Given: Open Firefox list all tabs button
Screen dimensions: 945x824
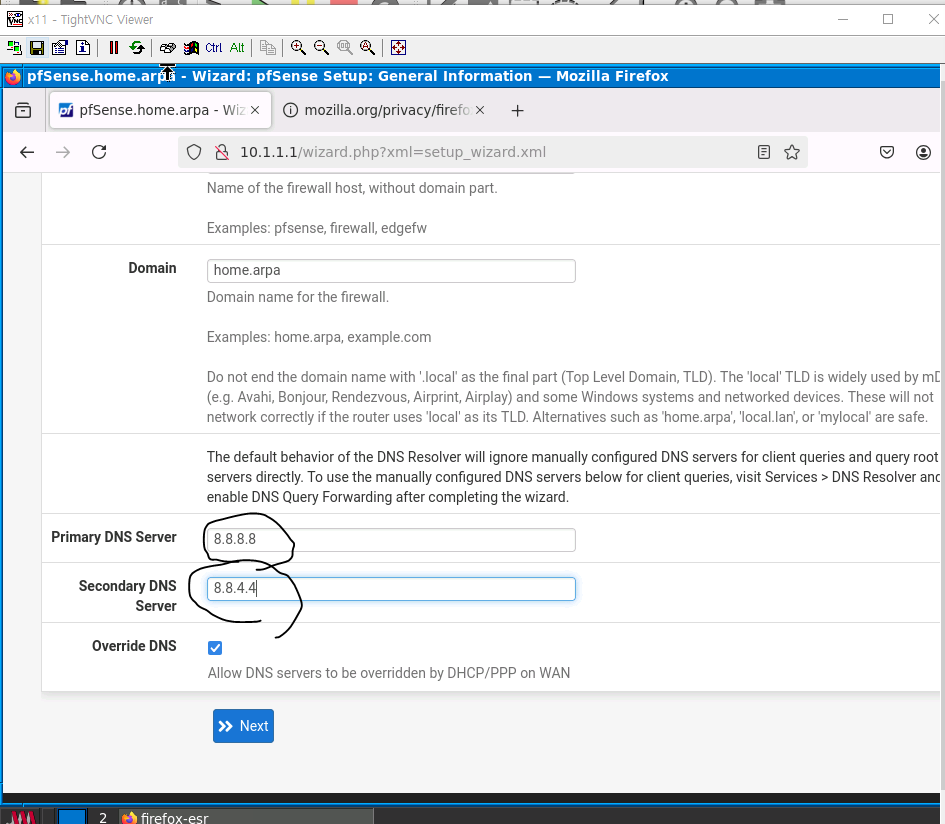Looking at the screenshot, I should pyautogui.click(x=23, y=110).
